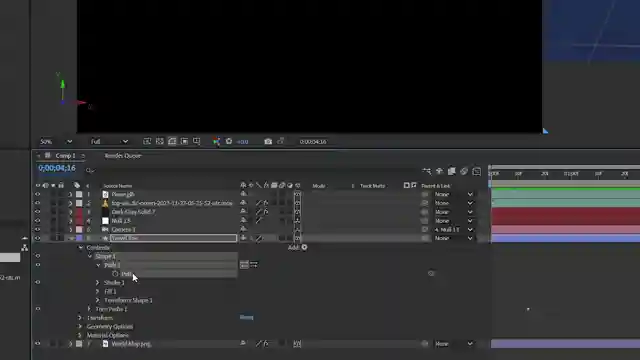Expand the Camera 1 layer twirl arrow
Image resolution: width=640 pixels, height=360 pixels.
click(70, 229)
